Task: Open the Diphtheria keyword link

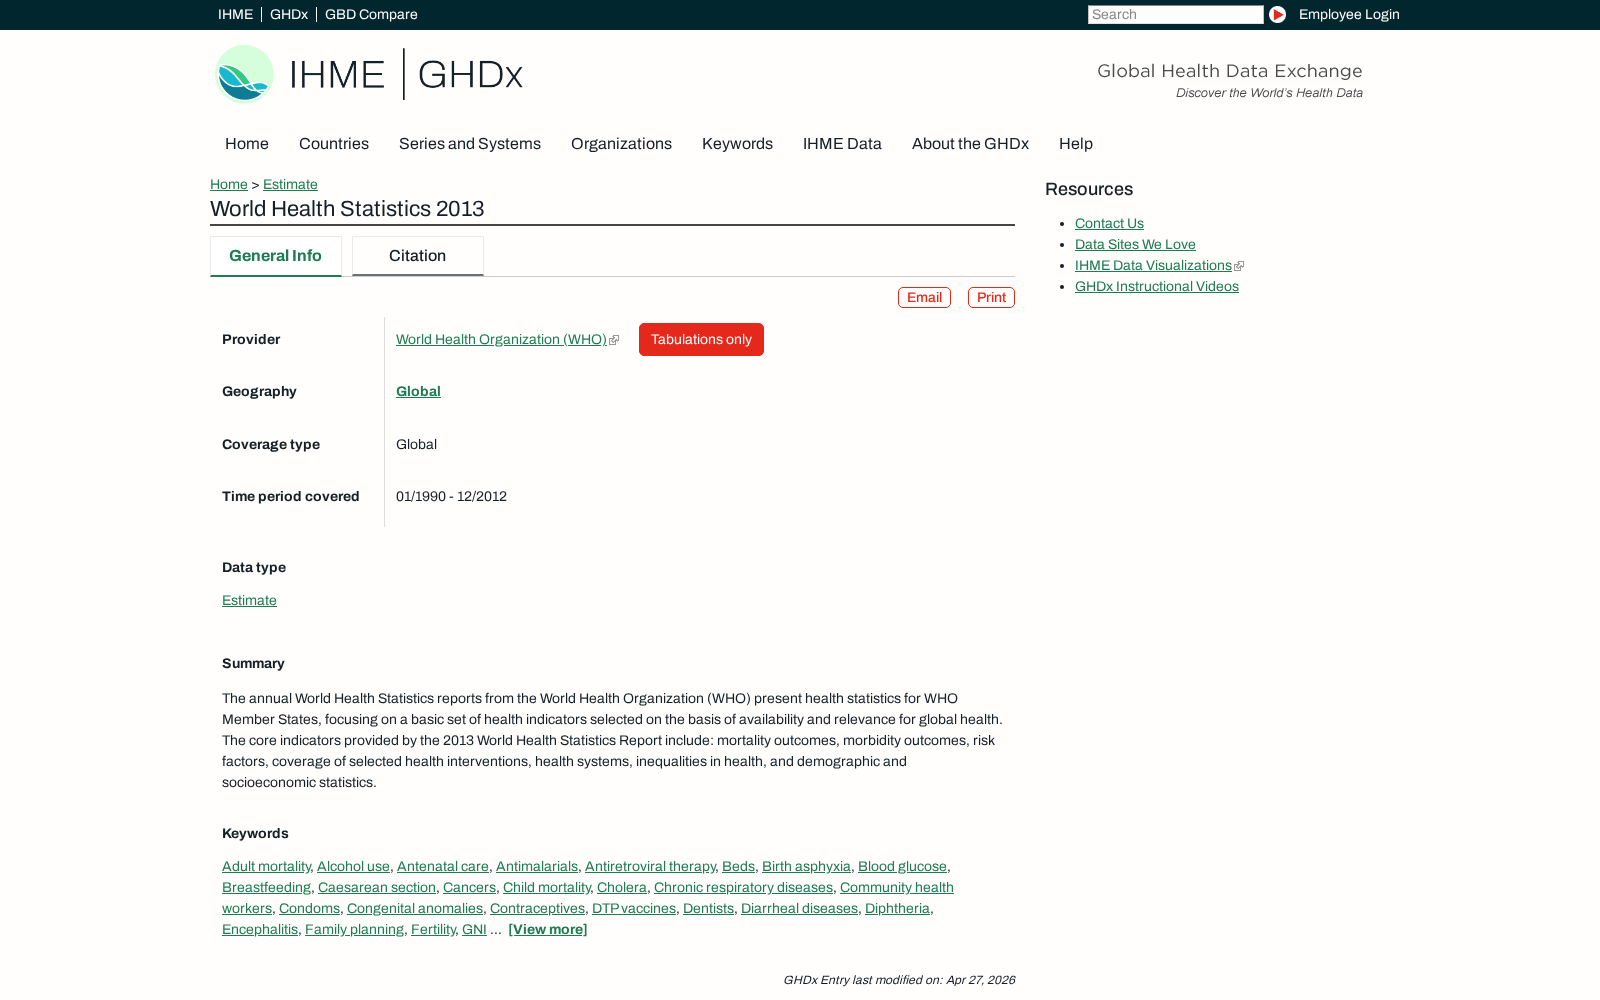Action: click(897, 909)
